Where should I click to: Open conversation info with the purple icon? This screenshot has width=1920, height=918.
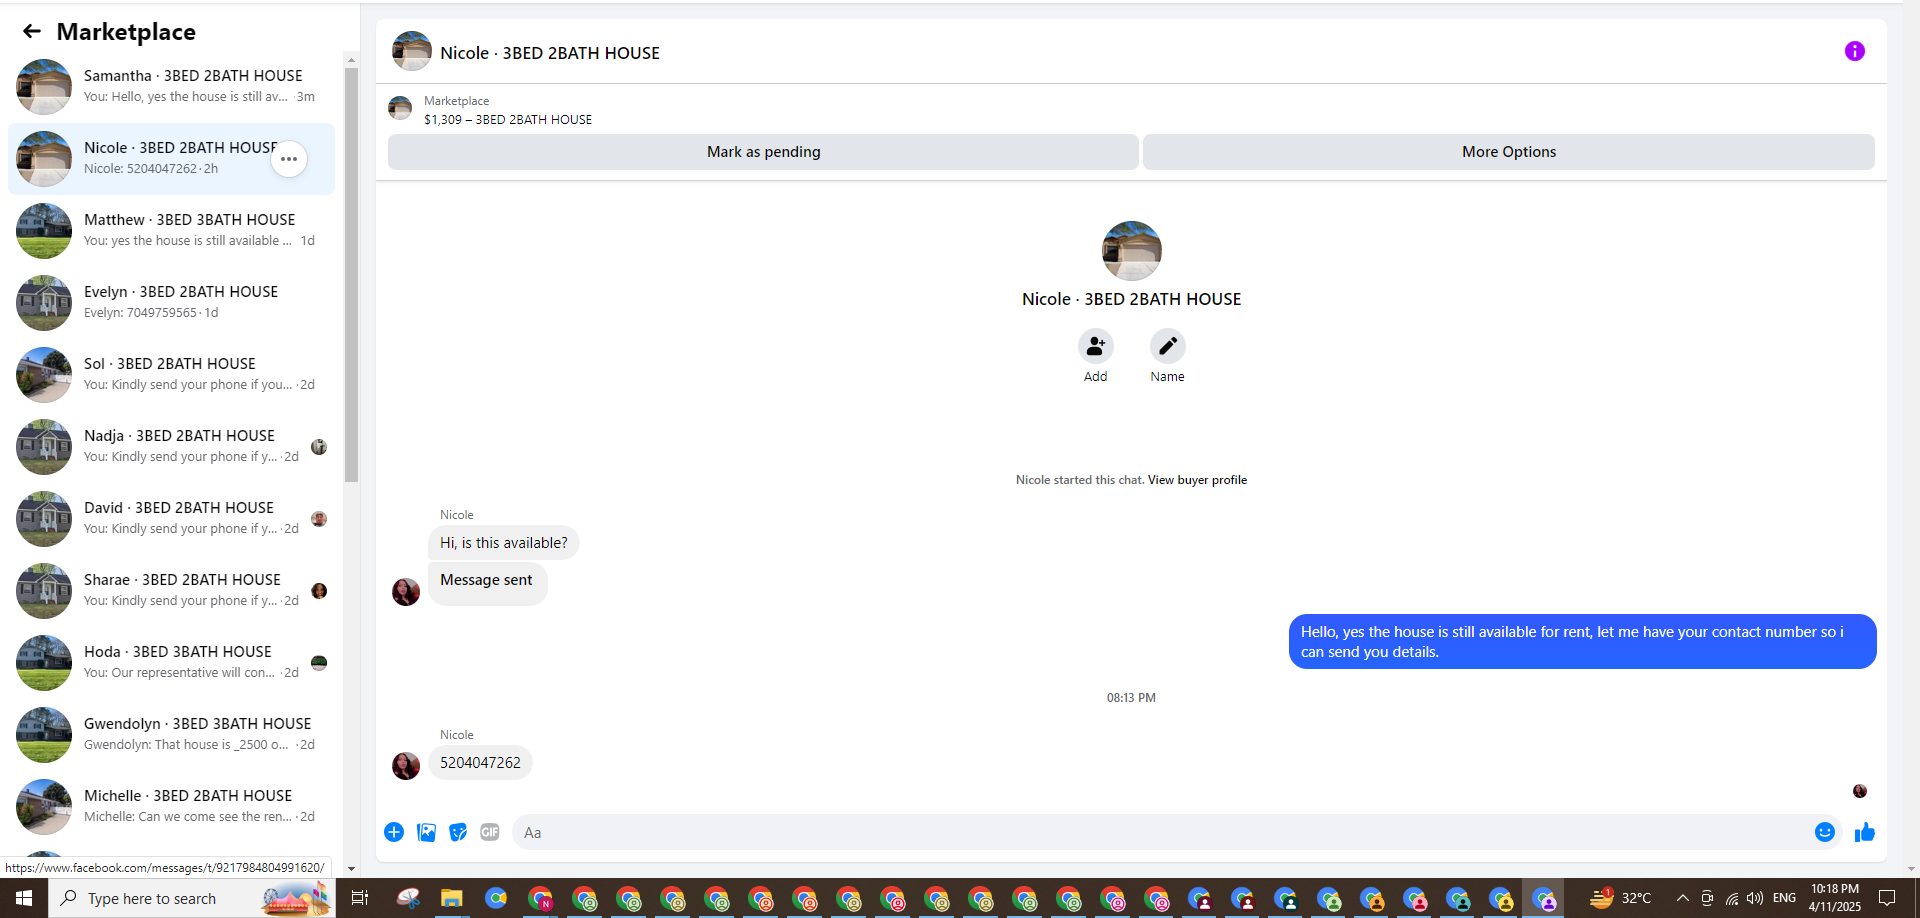[1854, 51]
